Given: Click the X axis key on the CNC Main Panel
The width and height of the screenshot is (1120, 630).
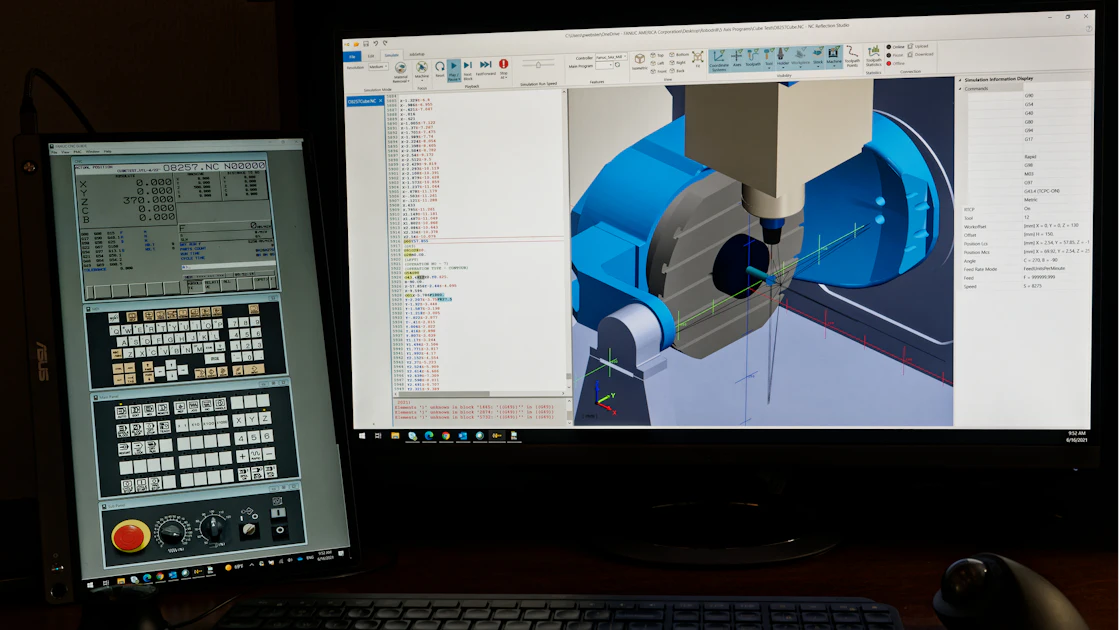Looking at the screenshot, I should (238, 419).
